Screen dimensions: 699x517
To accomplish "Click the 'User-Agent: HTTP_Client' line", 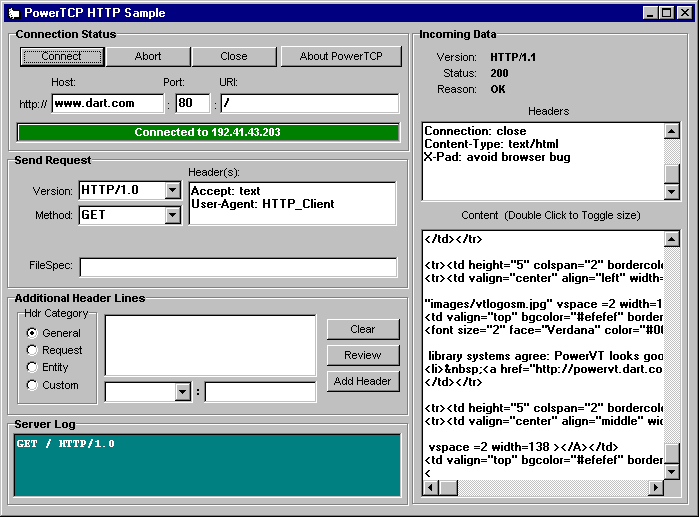I will (263, 204).
